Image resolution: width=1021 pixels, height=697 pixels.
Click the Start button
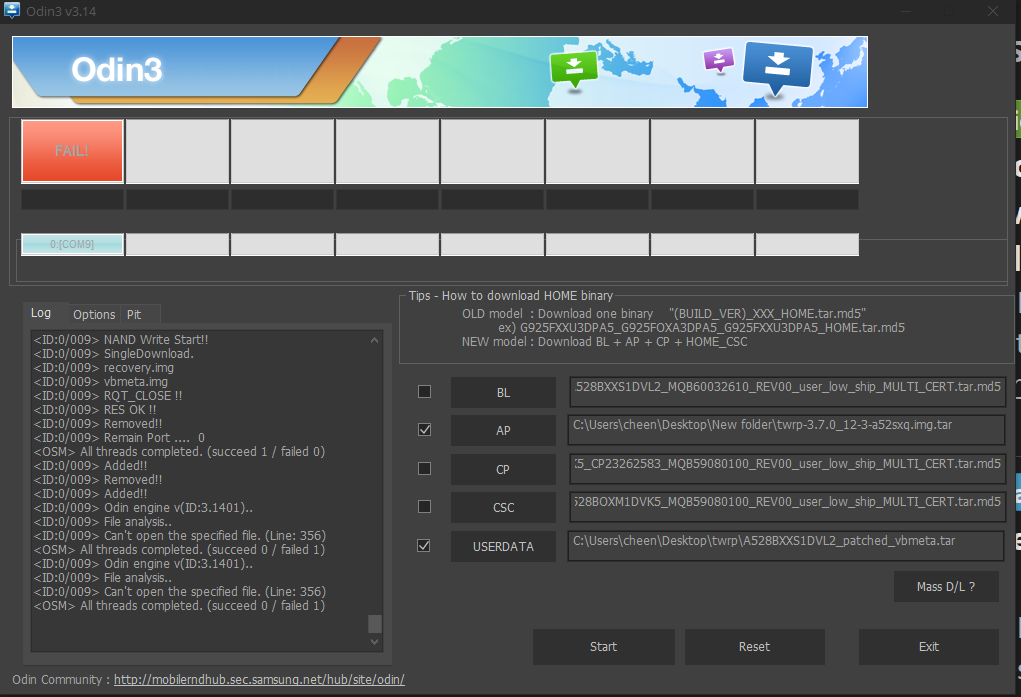tap(604, 647)
